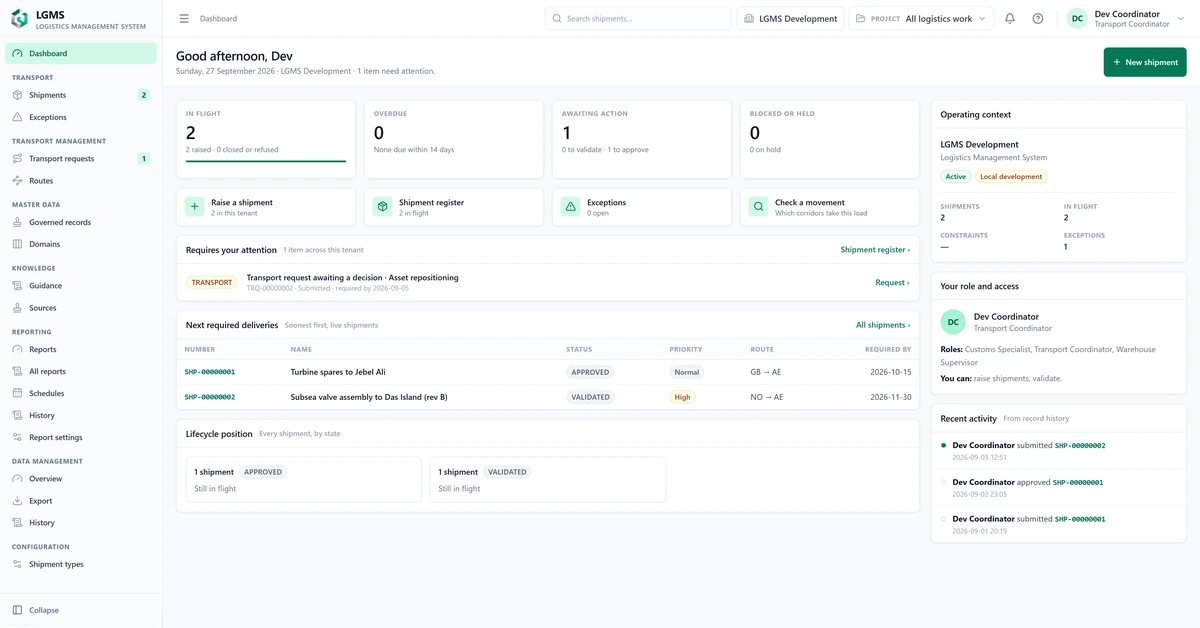
Task: Open the LGMS Development tenant selector
Action: [790, 18]
